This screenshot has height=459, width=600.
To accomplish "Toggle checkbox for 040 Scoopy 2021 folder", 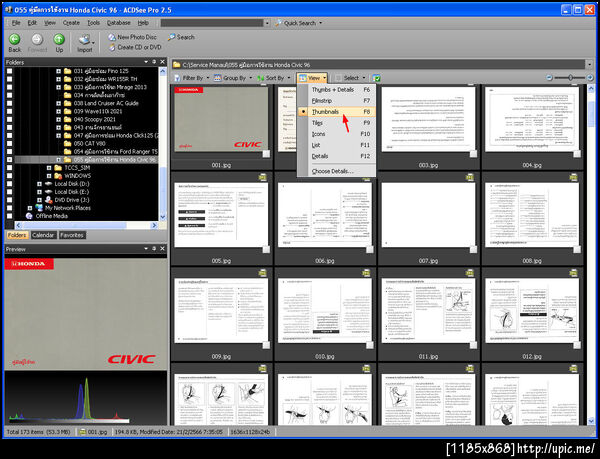I will pos(9,120).
